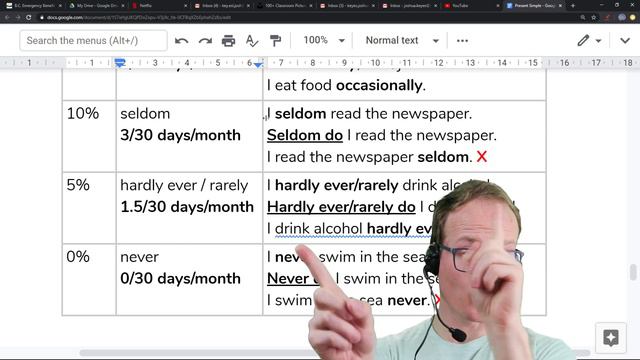
Task: Click the right indent marker on ruler
Action: click(x=258, y=64)
